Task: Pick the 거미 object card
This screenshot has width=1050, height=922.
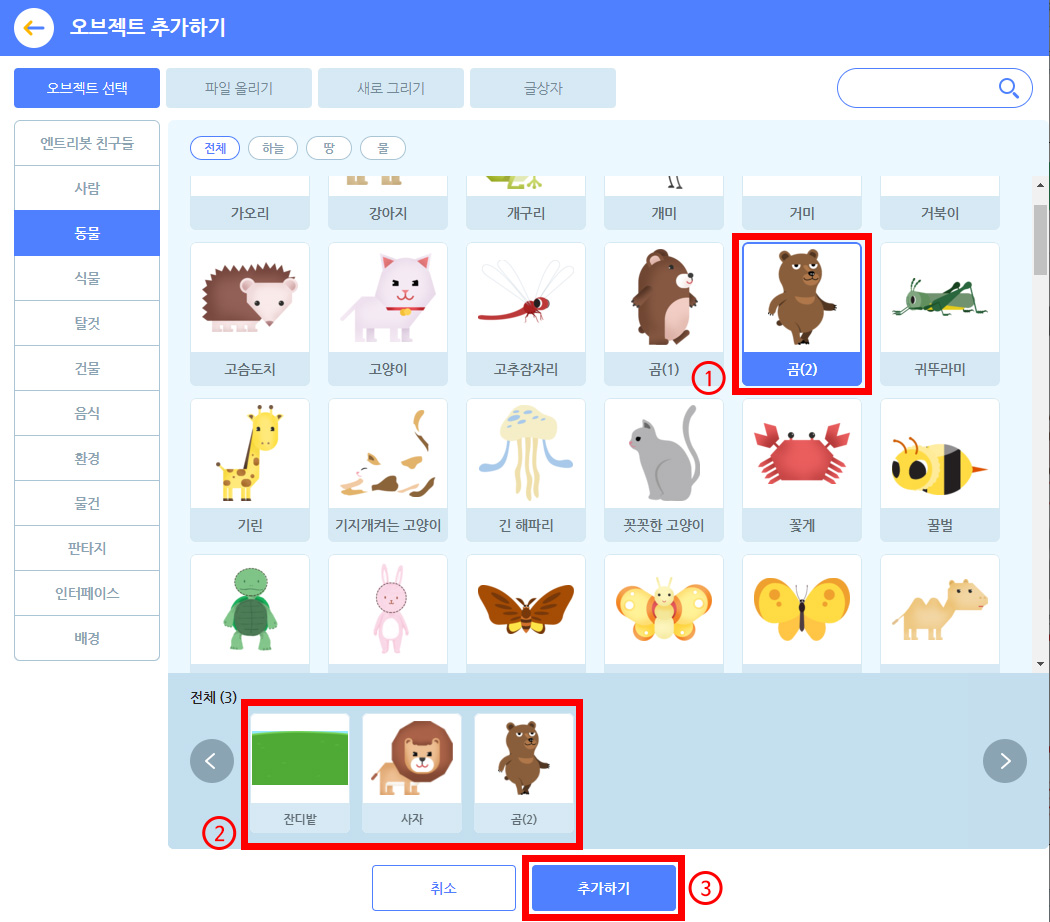Action: point(802,204)
